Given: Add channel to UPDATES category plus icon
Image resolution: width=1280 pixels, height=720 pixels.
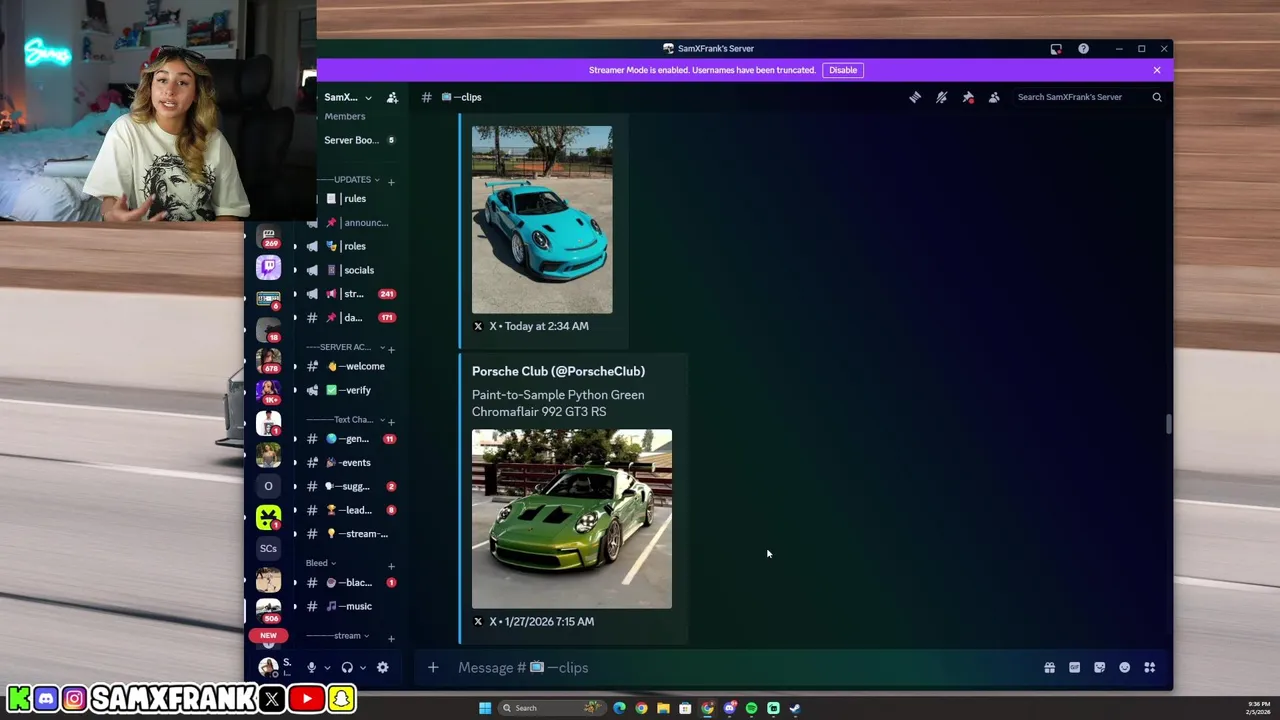Looking at the screenshot, I should [x=391, y=182].
